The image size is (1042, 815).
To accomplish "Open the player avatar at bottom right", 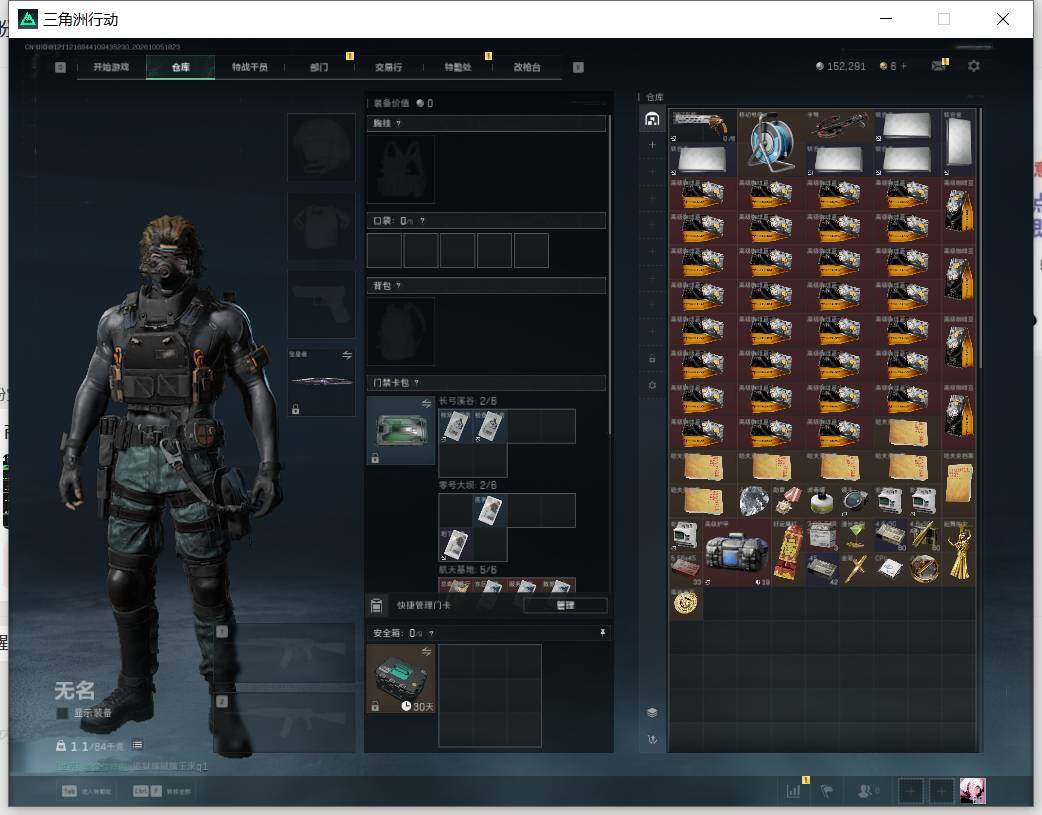I will (x=973, y=791).
